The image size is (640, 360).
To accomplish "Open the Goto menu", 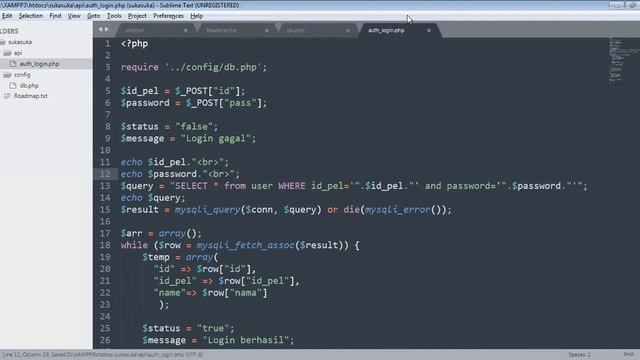I will (x=93, y=16).
